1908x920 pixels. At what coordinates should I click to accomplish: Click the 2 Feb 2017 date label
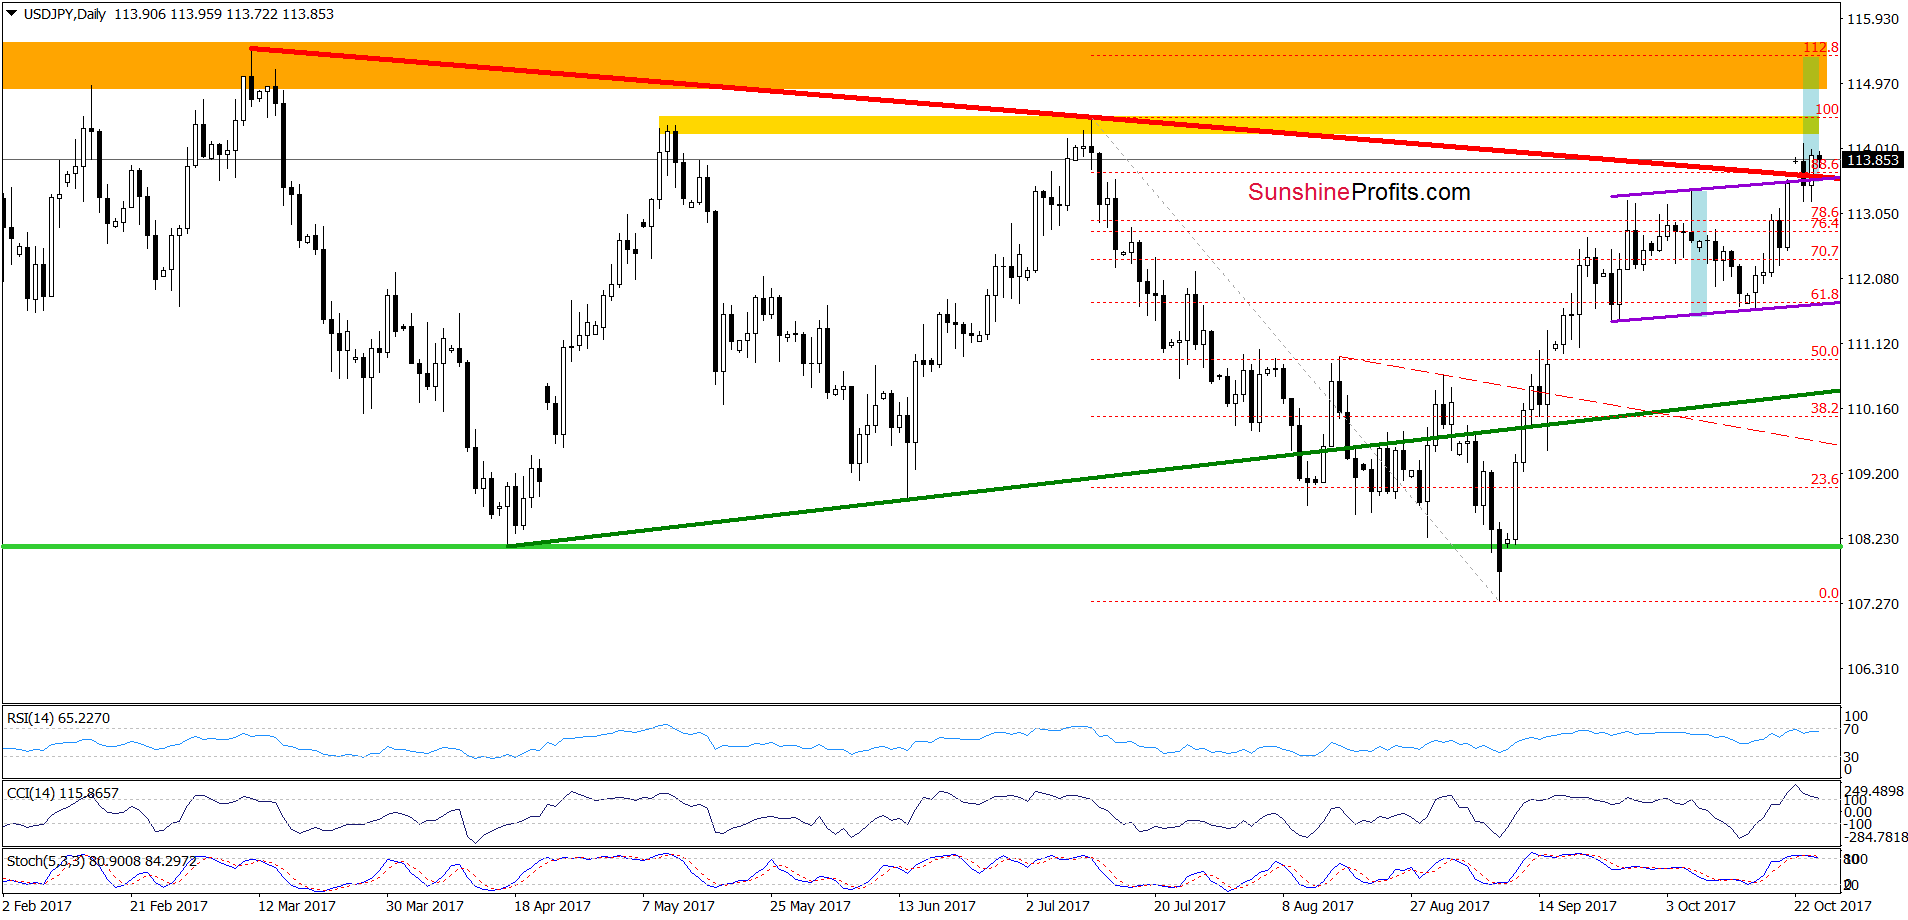[x=37, y=906]
